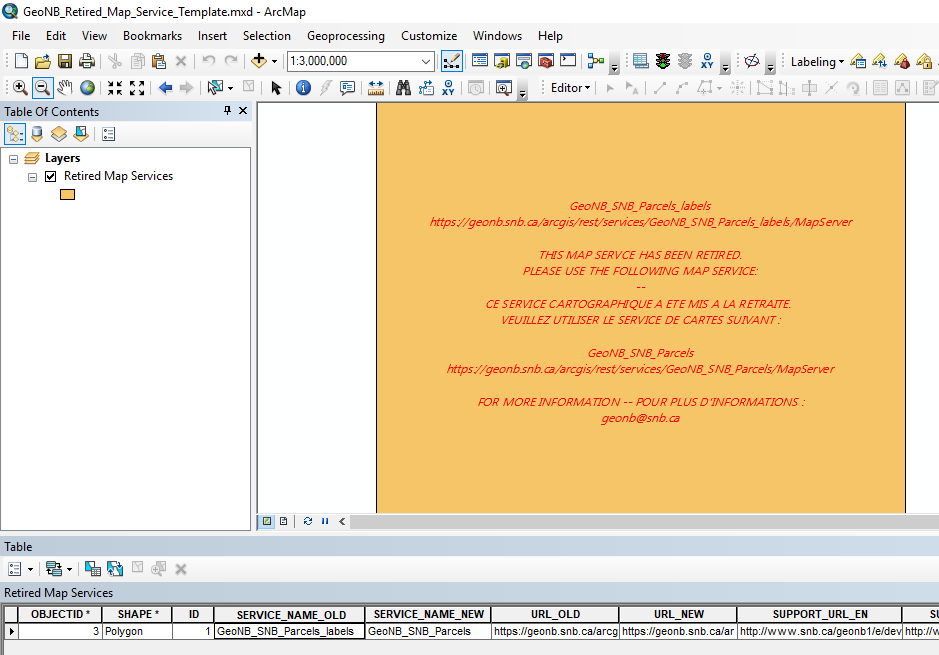Open the map scale dropdown
This screenshot has width=939, height=655.
point(425,61)
